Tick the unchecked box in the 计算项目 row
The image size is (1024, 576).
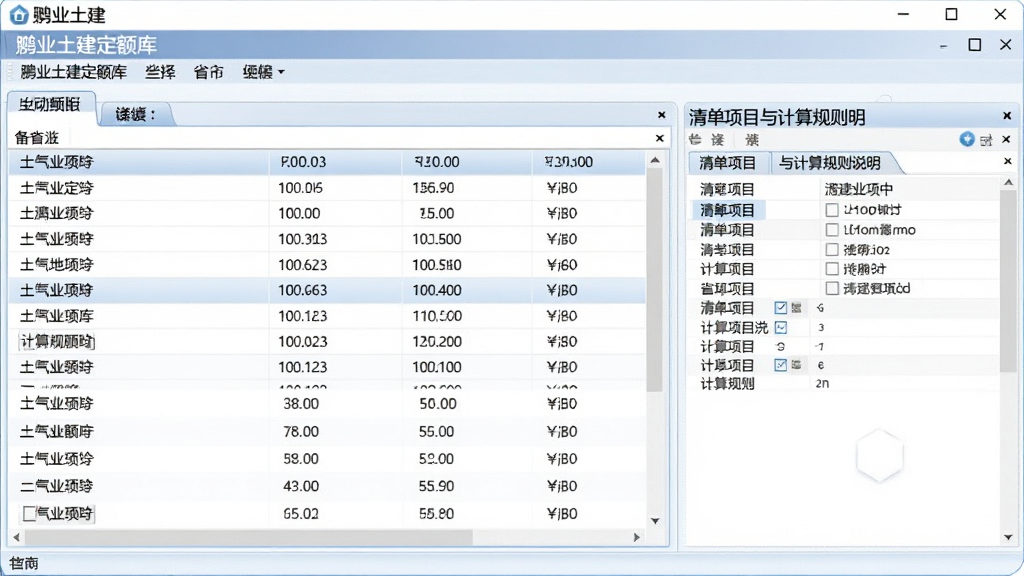832,268
